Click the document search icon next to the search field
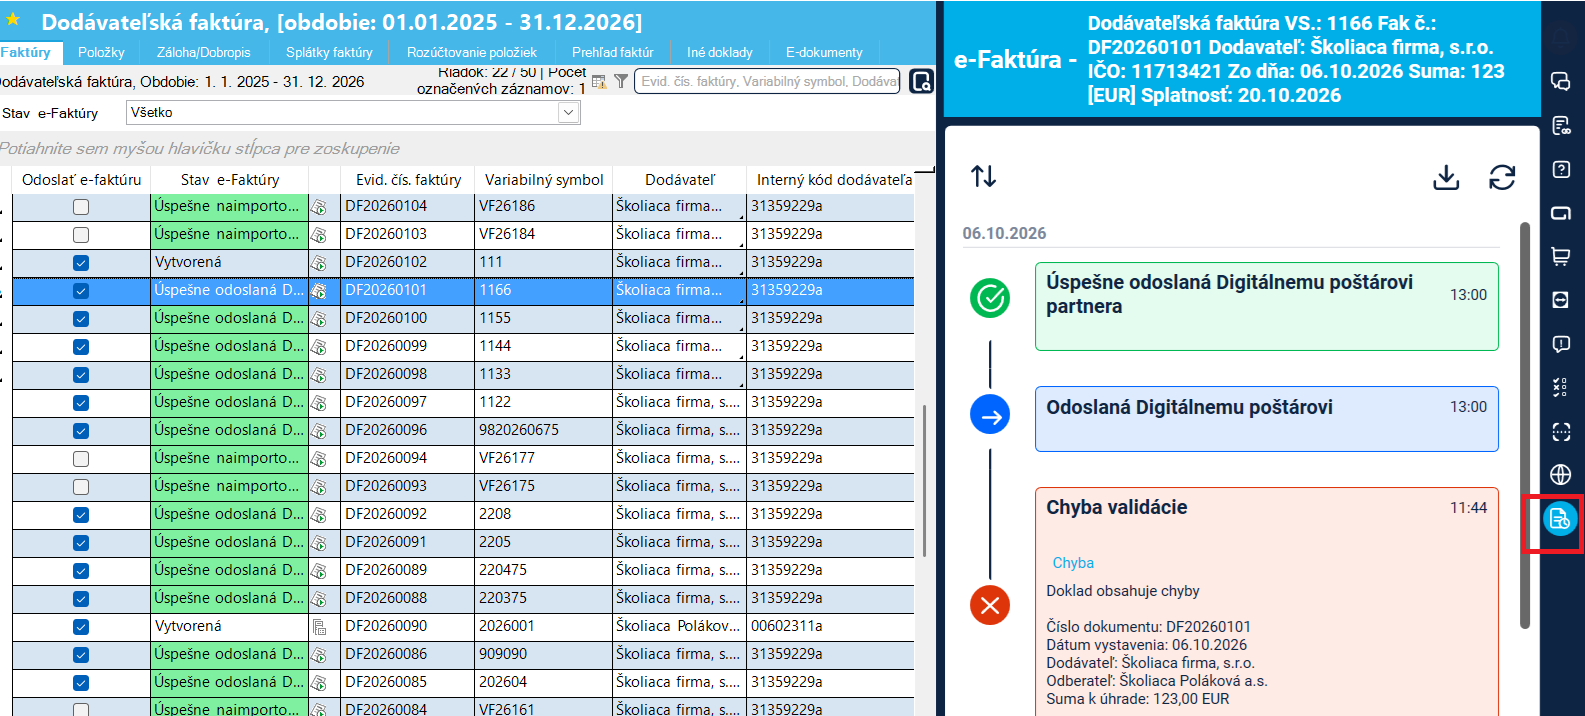The width and height of the screenshot is (1585, 716). 921,81
